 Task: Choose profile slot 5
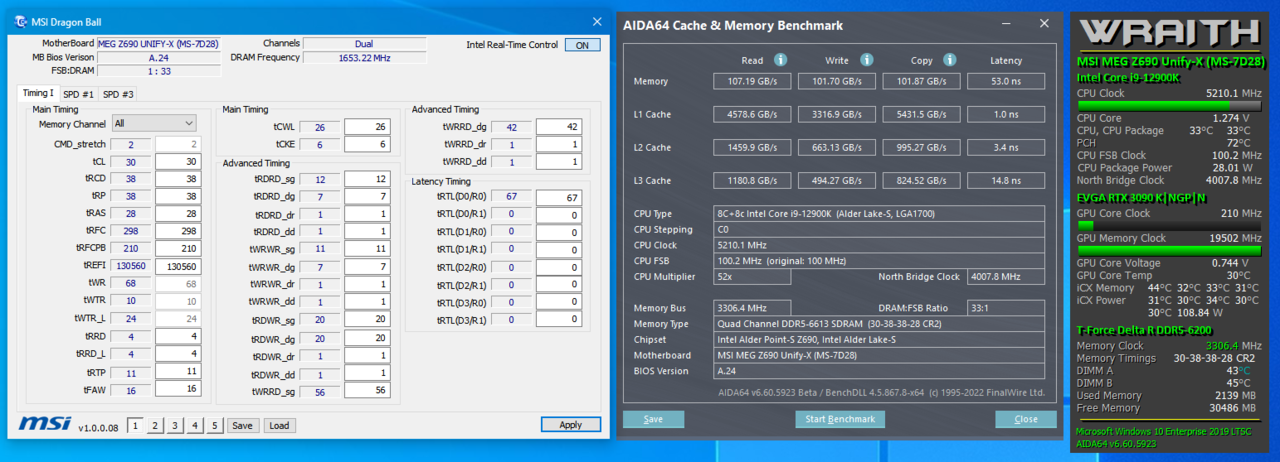pyautogui.click(x=215, y=425)
